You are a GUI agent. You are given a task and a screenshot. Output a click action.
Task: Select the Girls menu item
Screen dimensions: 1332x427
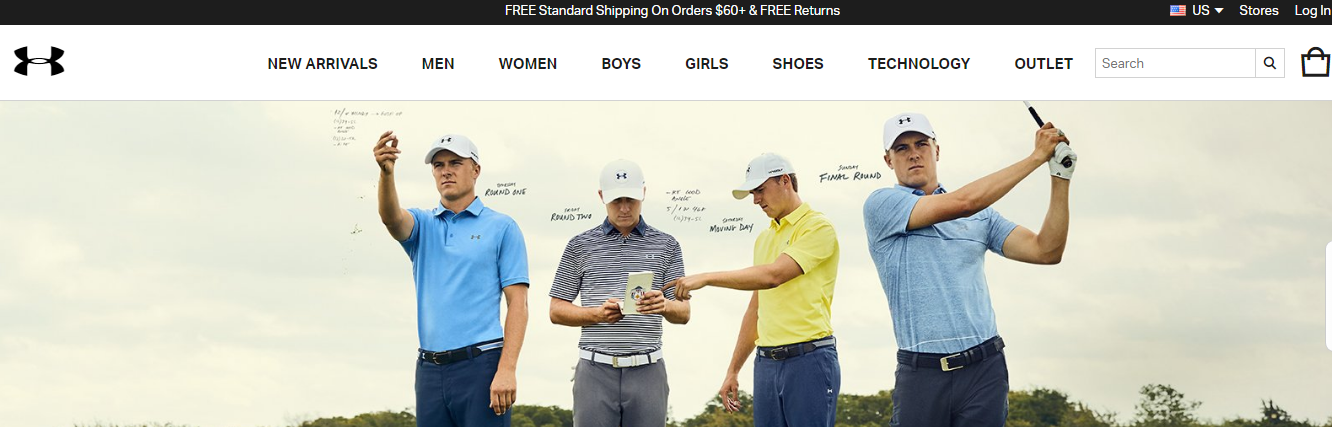(x=707, y=63)
